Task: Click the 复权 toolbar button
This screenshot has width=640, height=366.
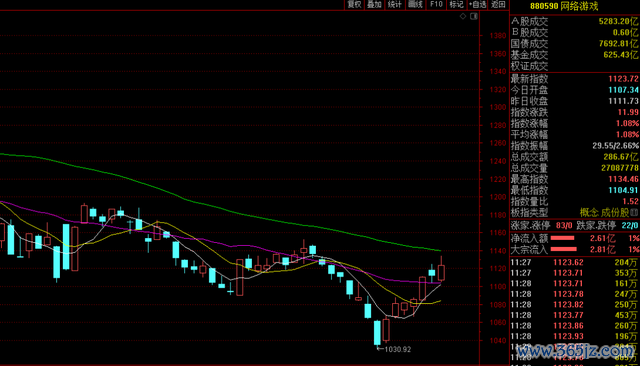Action: [x=354, y=4]
